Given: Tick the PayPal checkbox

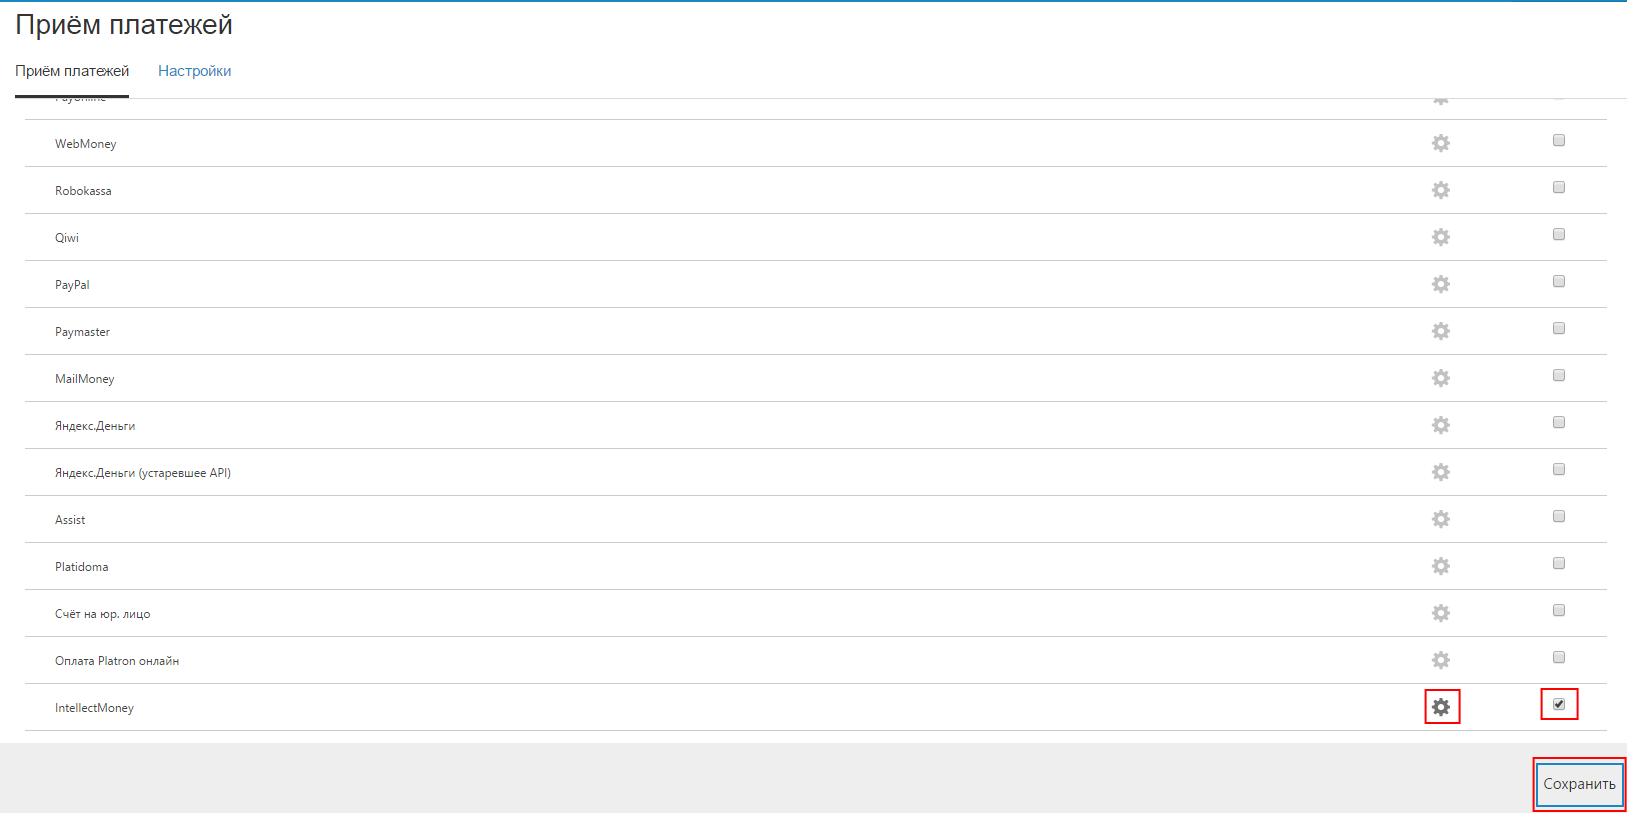Looking at the screenshot, I should [1558, 281].
